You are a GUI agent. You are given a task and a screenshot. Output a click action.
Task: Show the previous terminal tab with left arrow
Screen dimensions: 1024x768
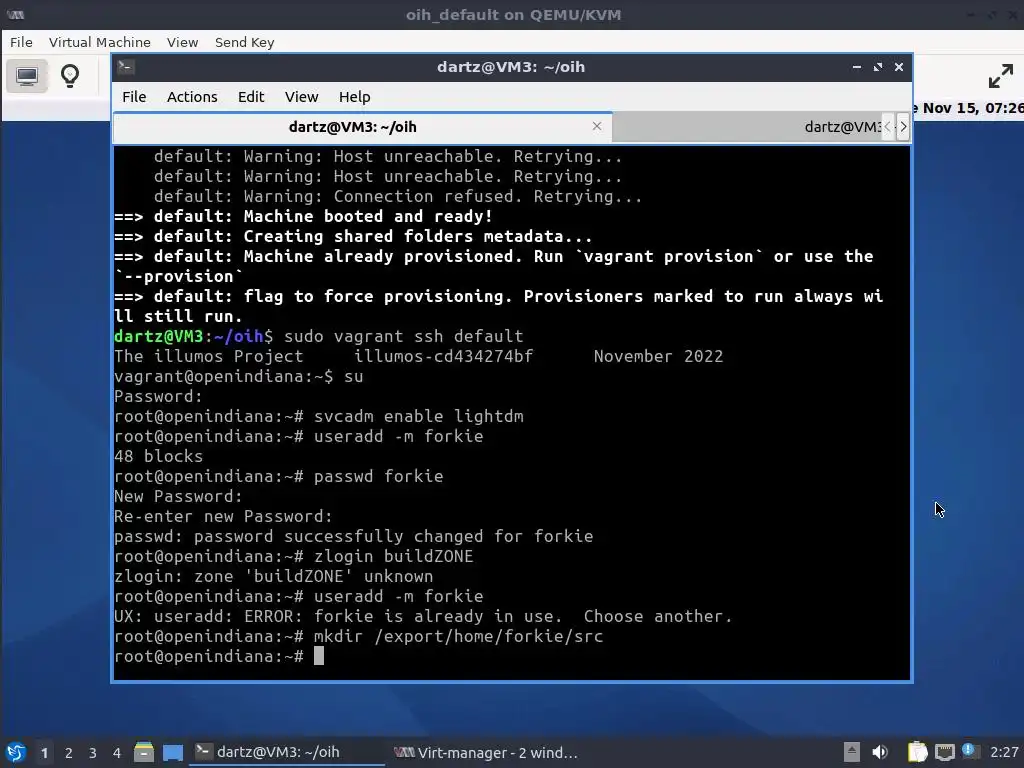click(x=888, y=127)
